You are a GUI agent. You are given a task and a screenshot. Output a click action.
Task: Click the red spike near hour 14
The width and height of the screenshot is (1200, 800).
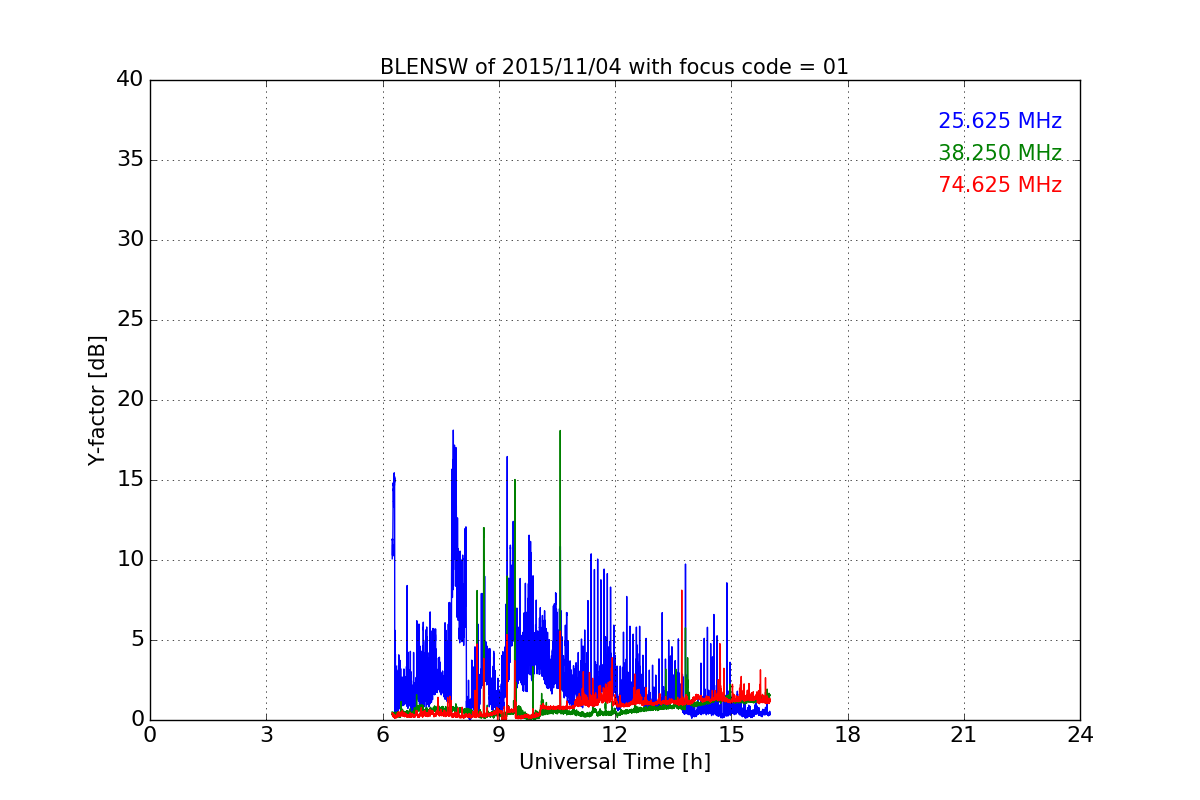682,592
